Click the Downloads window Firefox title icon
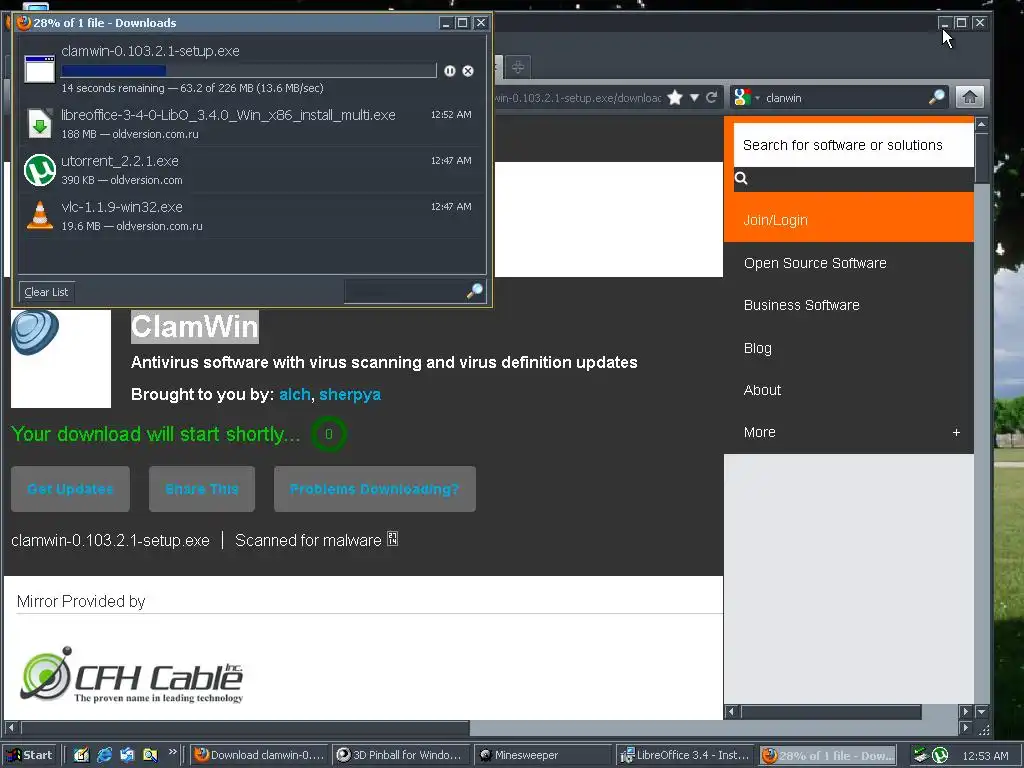1024x768 pixels. [x=24, y=22]
